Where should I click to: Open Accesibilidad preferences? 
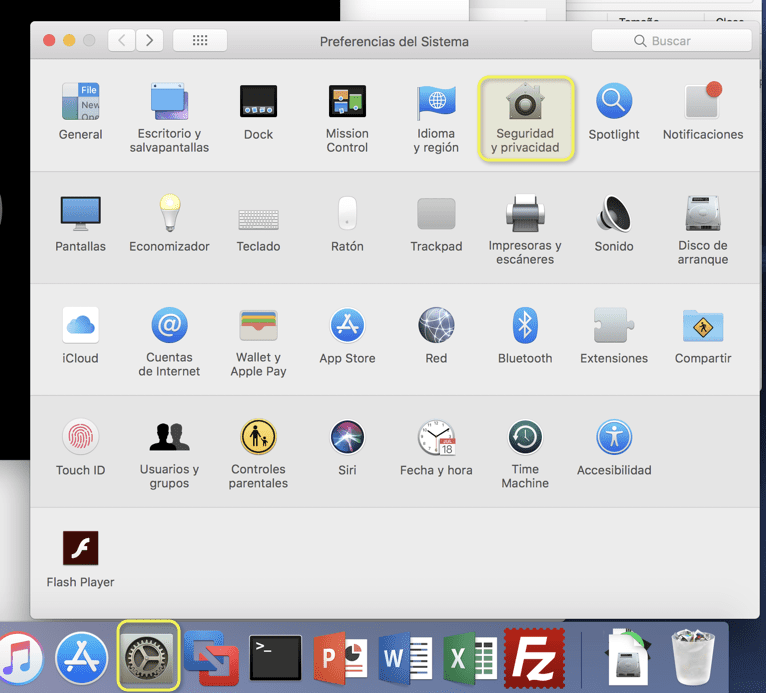(614, 447)
